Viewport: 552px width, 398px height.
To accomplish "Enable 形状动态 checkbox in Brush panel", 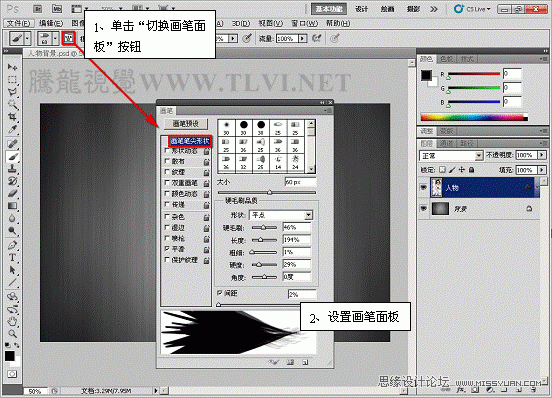I will coord(167,150).
